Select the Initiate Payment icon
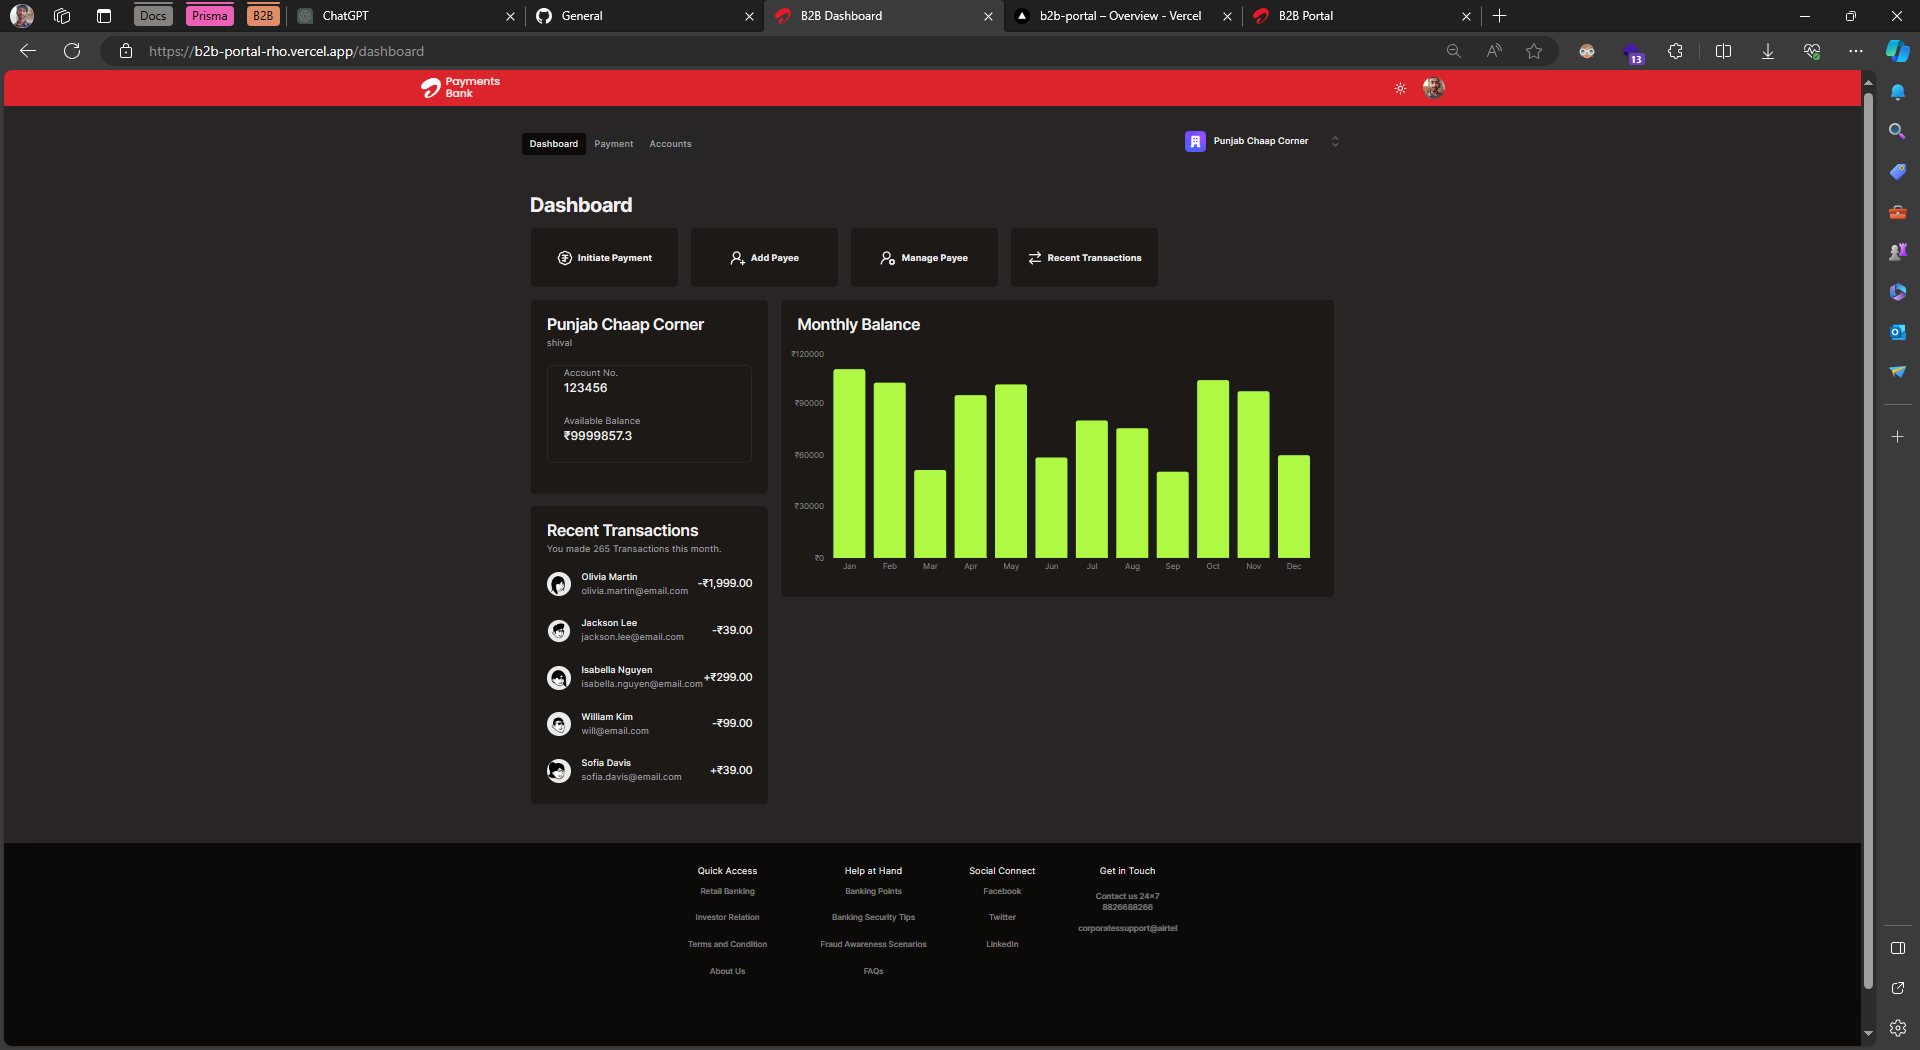Screen dimensions: 1920x1050 [565, 257]
